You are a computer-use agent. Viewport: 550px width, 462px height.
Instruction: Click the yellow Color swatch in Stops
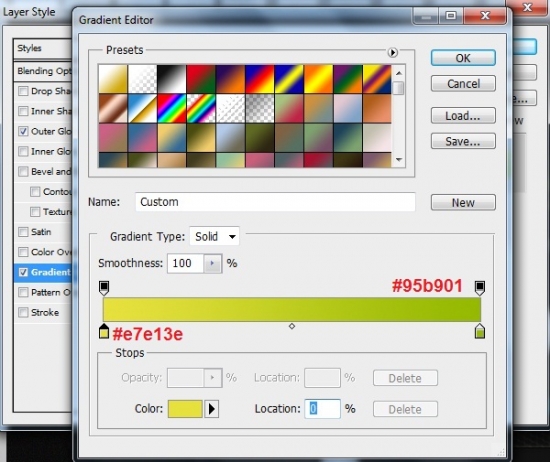(x=185, y=409)
